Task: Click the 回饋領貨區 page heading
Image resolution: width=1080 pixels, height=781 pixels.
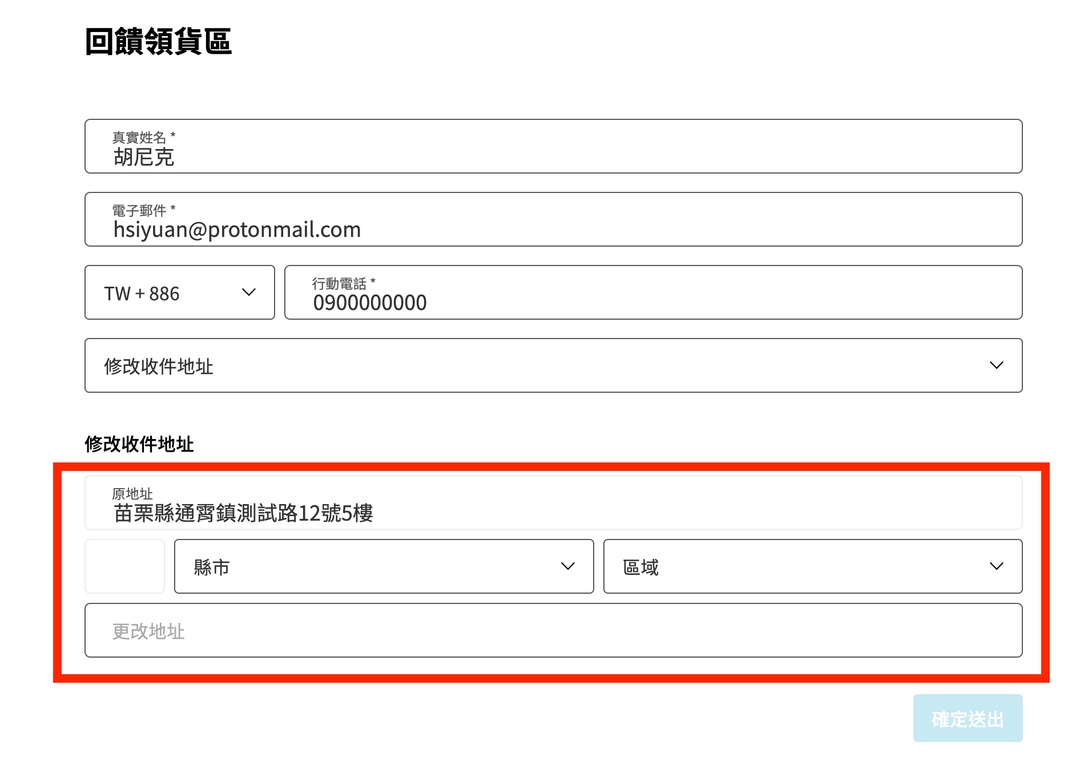Action: (x=158, y=42)
